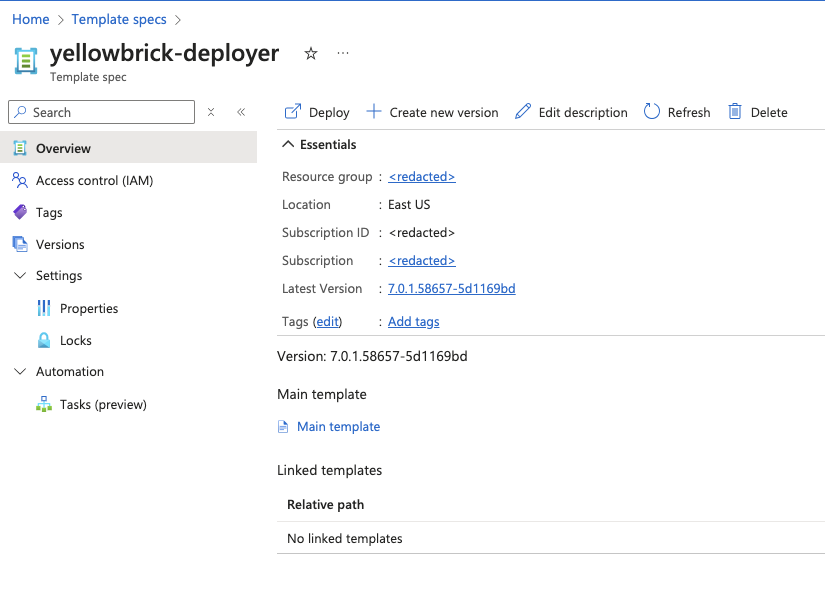Select Locks under Settings
Screen dimensions: 825x606
point(76,341)
